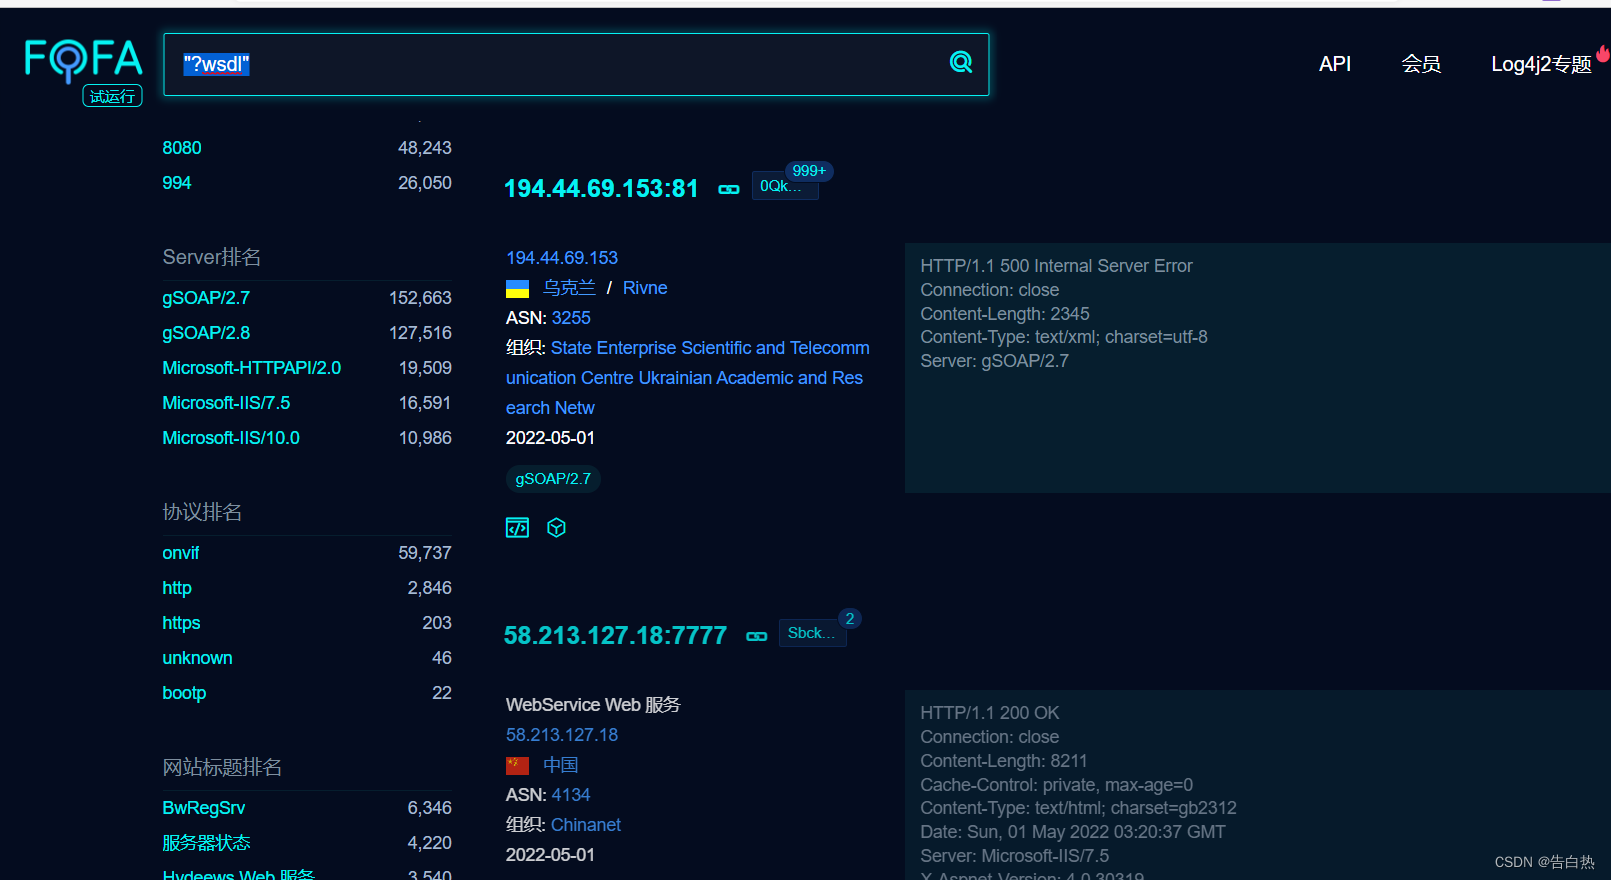The width and height of the screenshot is (1611, 880).
Task: Click IP link 58.213.127.18
Action: [x=562, y=735]
